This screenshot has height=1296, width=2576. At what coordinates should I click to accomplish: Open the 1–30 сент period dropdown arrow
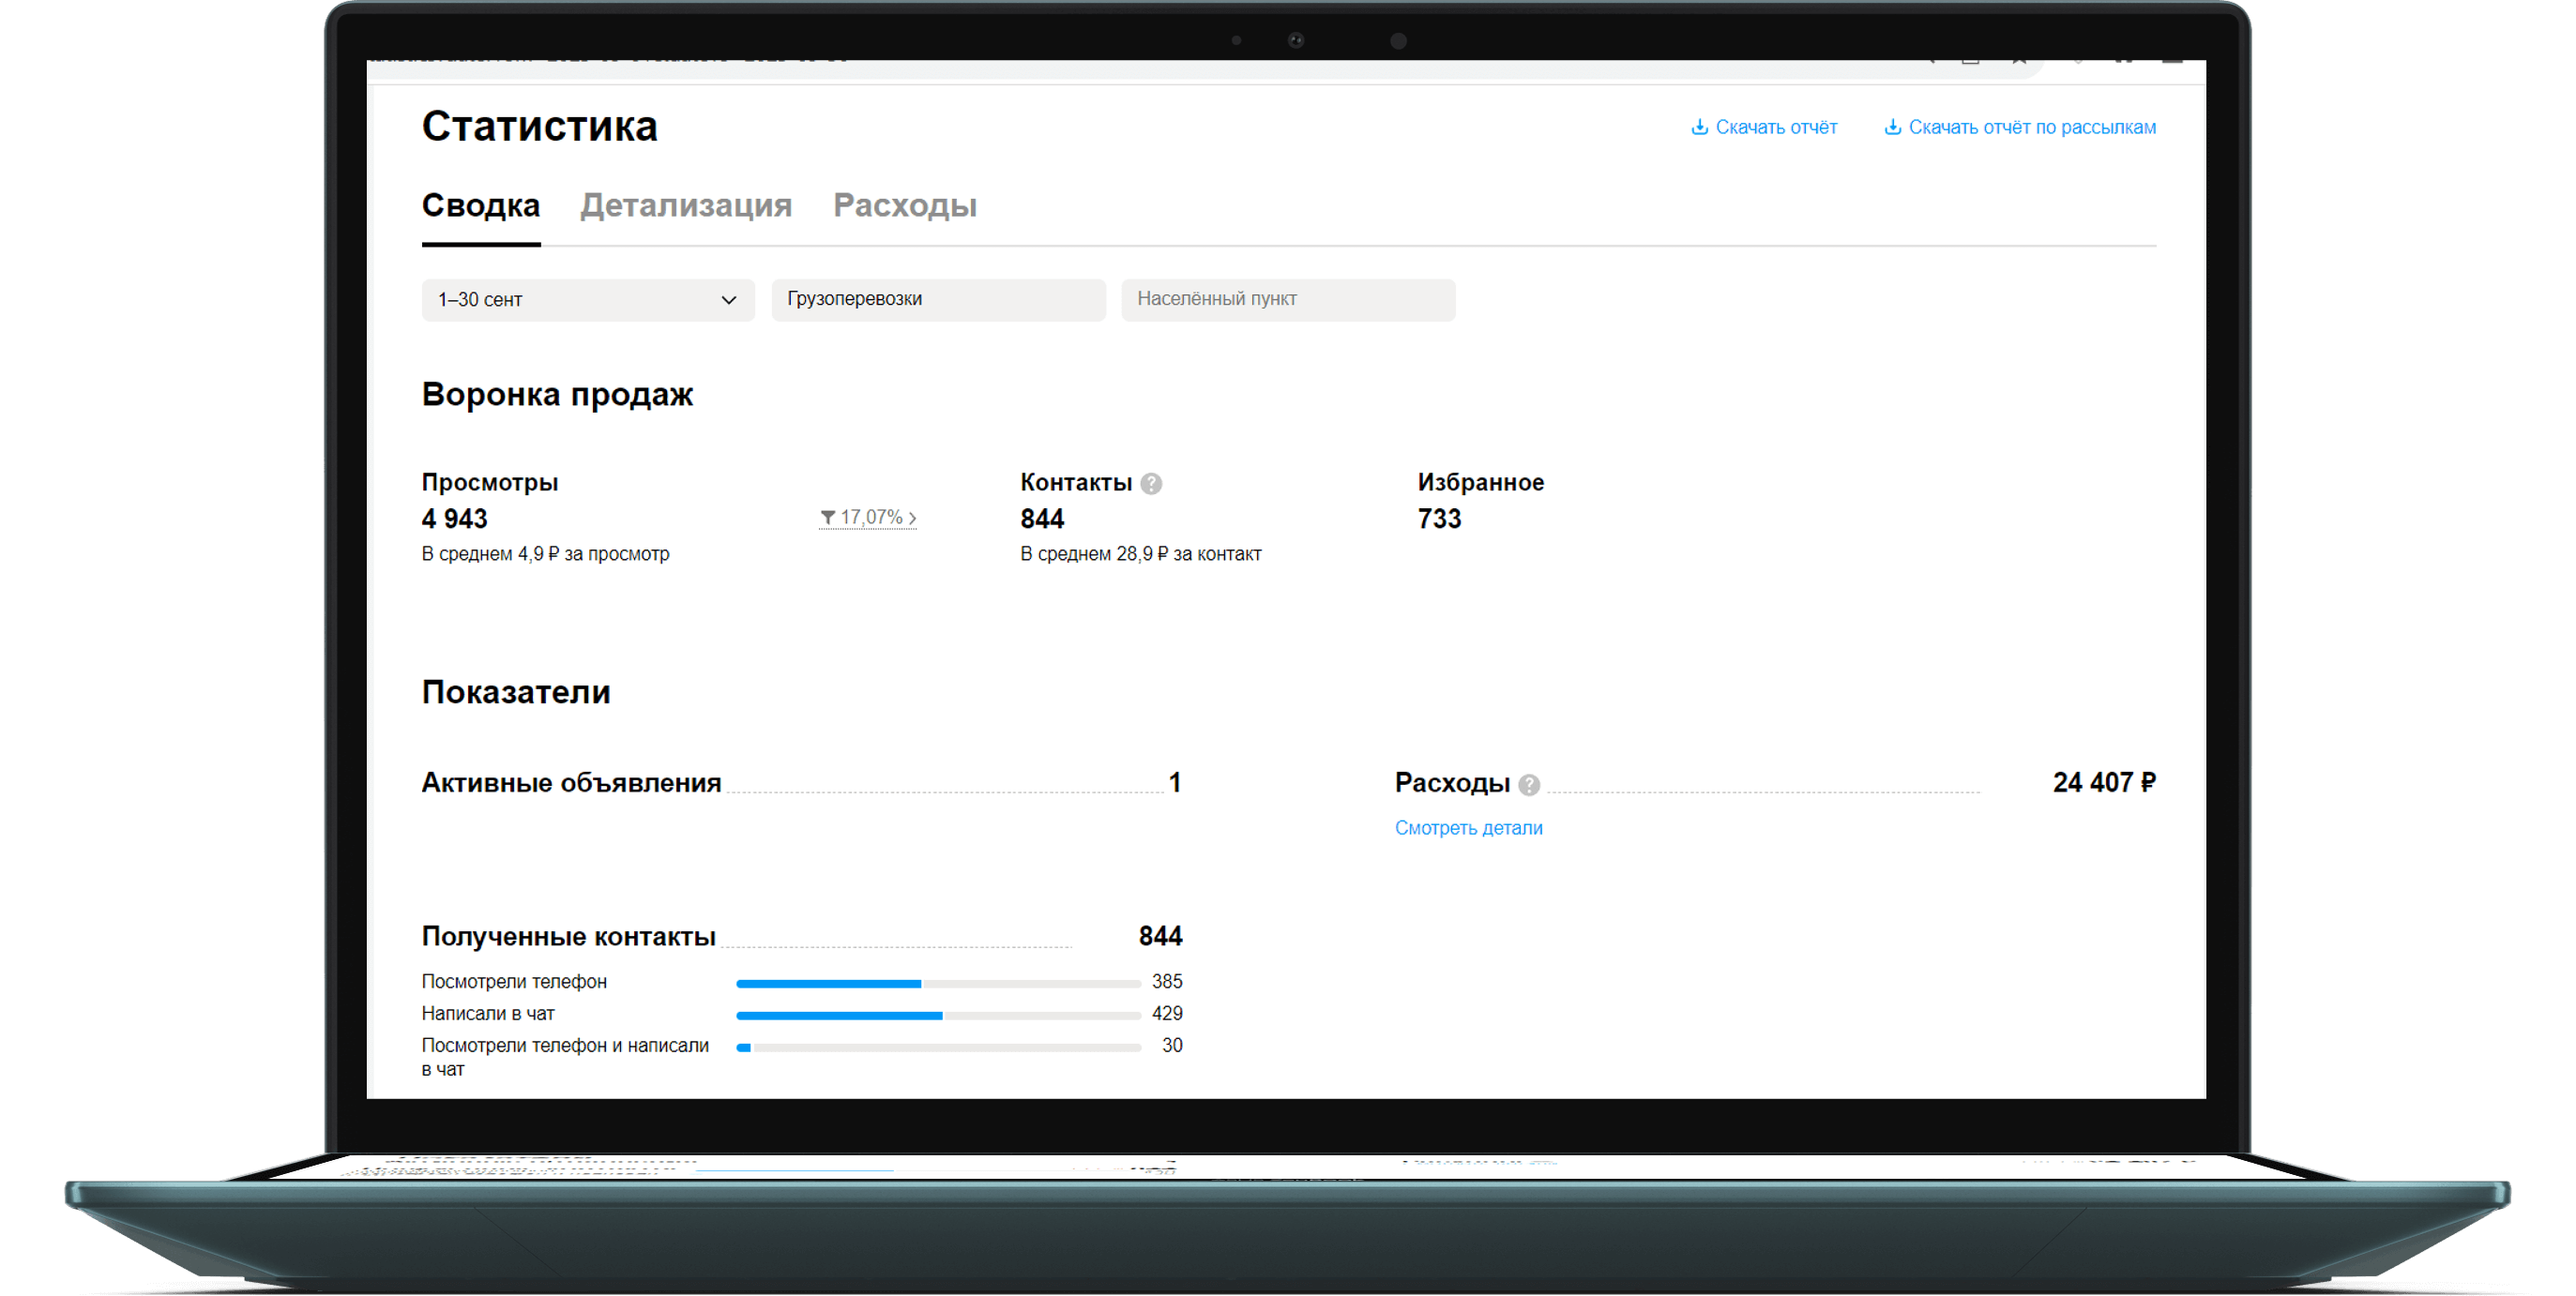[x=729, y=300]
